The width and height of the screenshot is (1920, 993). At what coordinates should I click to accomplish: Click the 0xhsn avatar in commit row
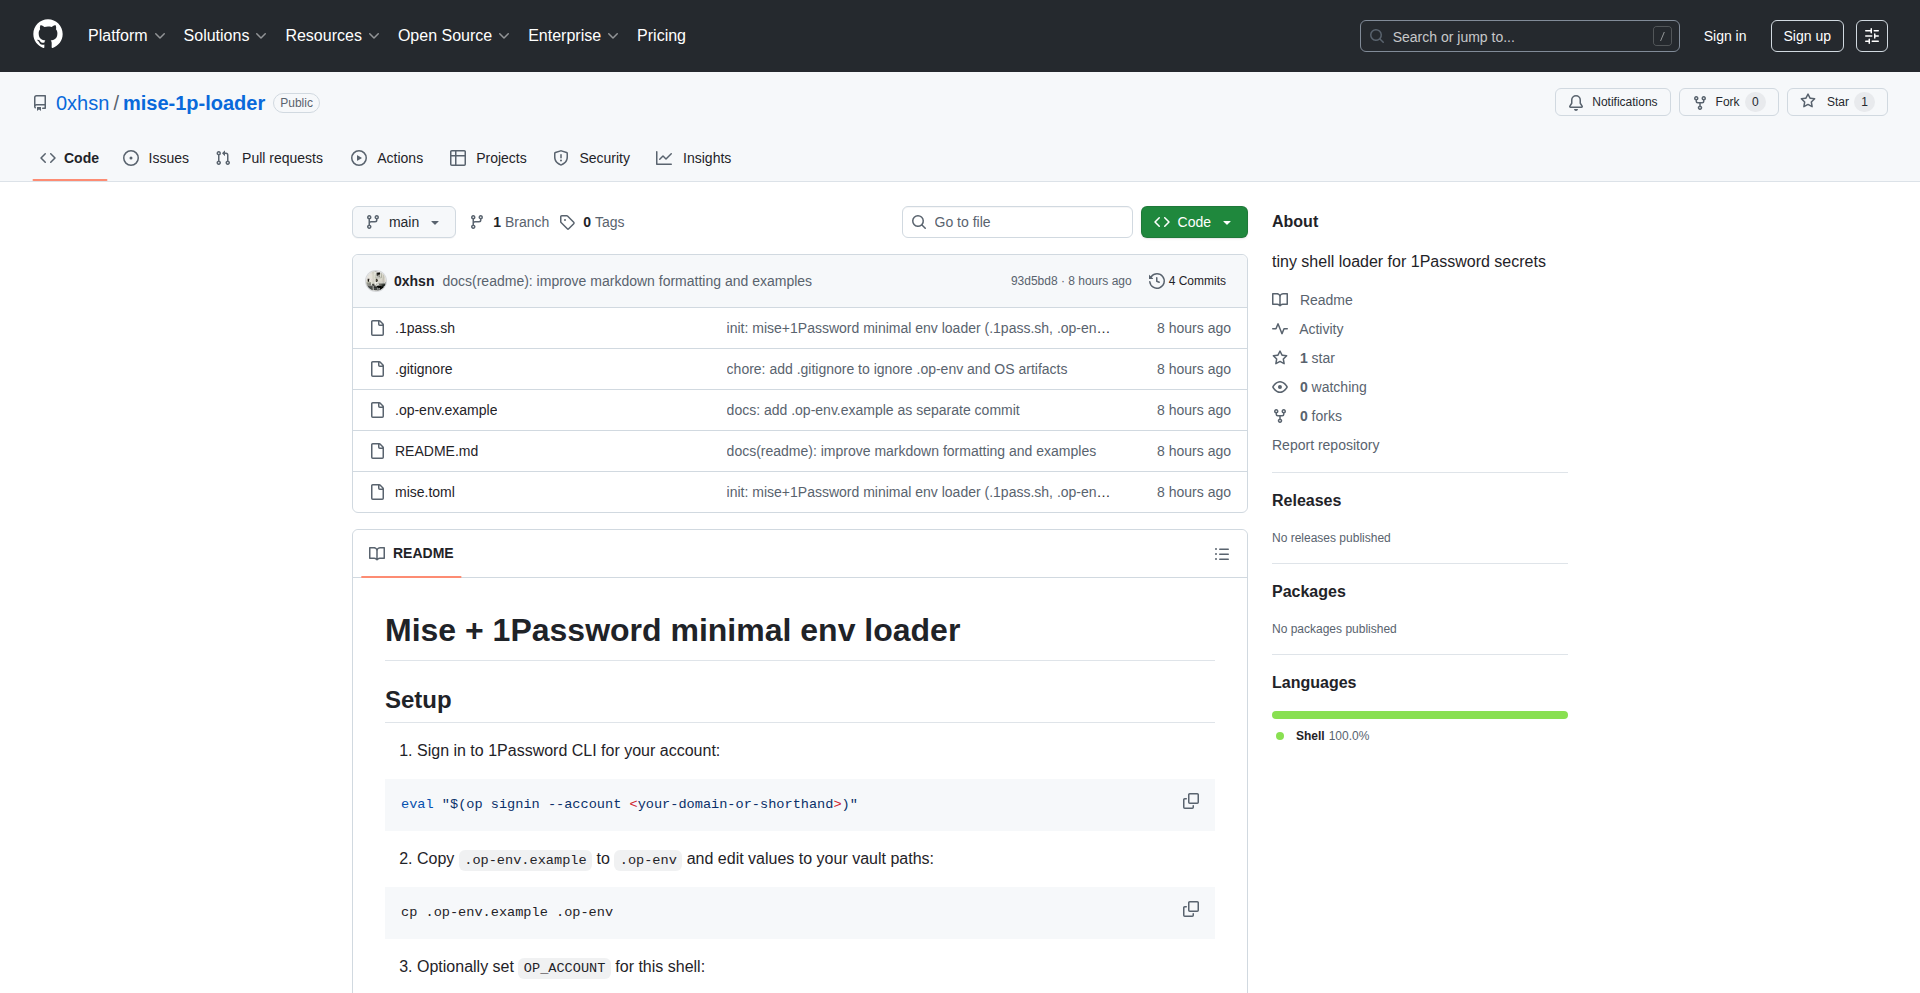[376, 281]
